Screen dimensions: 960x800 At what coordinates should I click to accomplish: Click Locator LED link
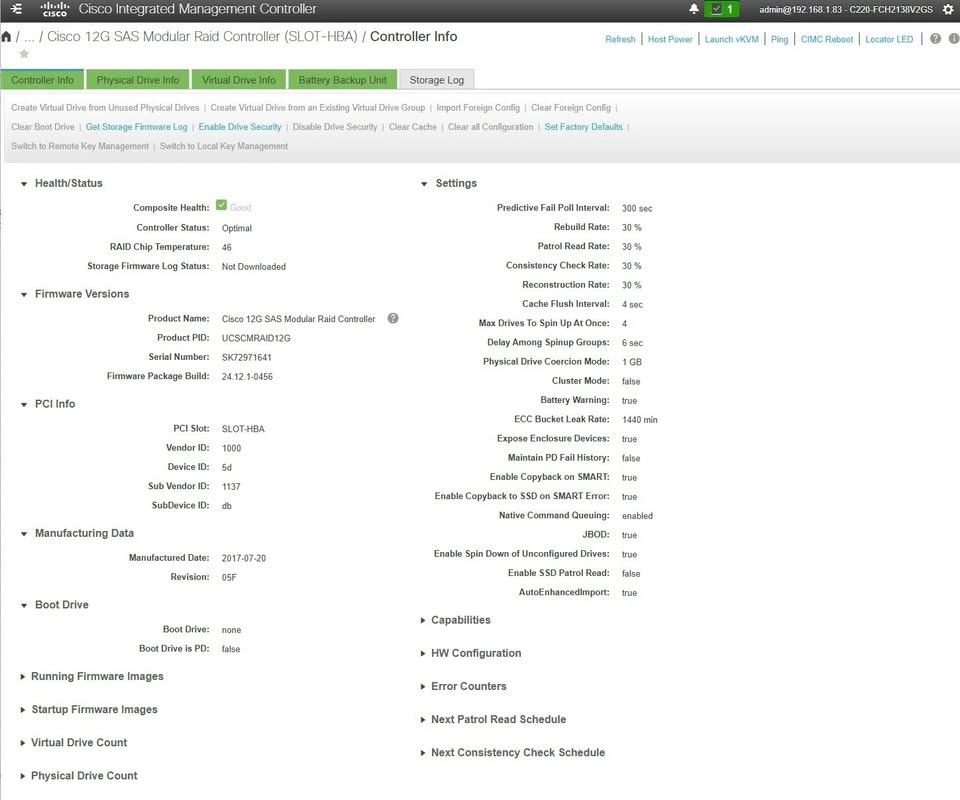point(889,39)
